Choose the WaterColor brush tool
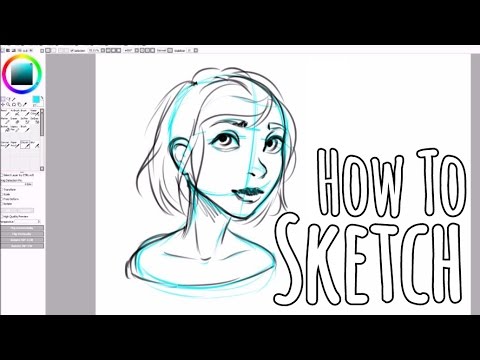Image resolution: width=480 pixels, height=360 pixels. click(35, 113)
